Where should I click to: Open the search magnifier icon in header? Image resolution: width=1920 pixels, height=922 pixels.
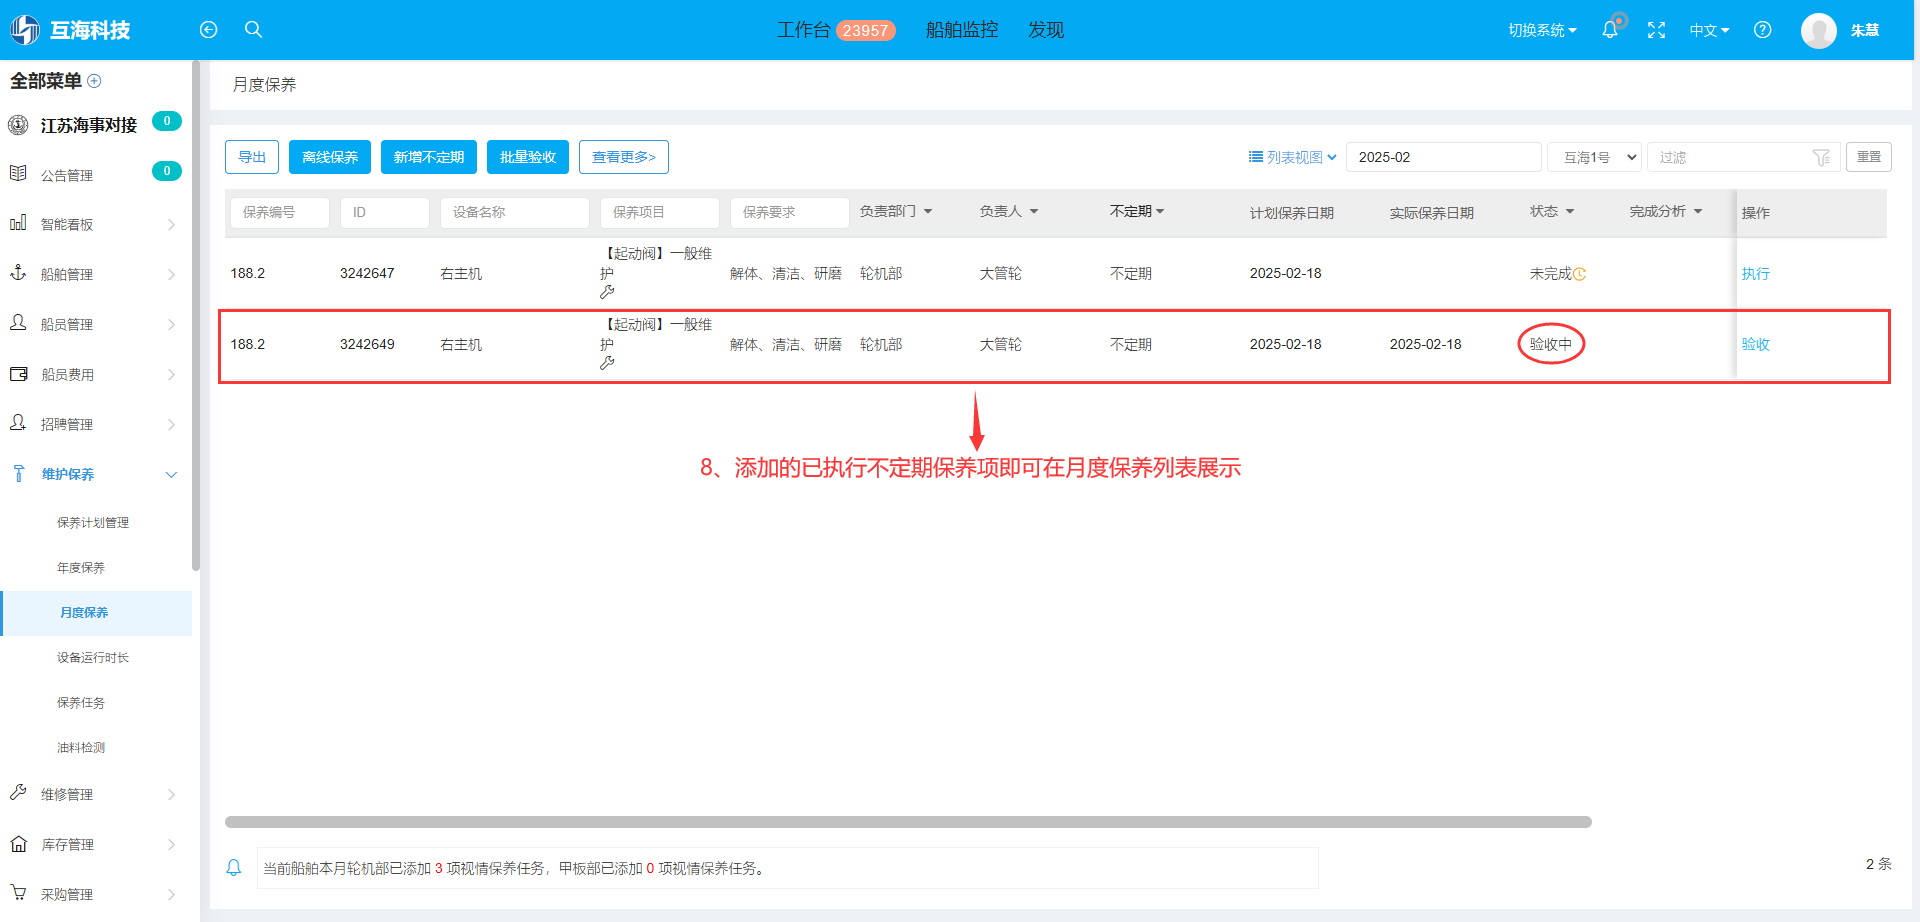coord(253,30)
